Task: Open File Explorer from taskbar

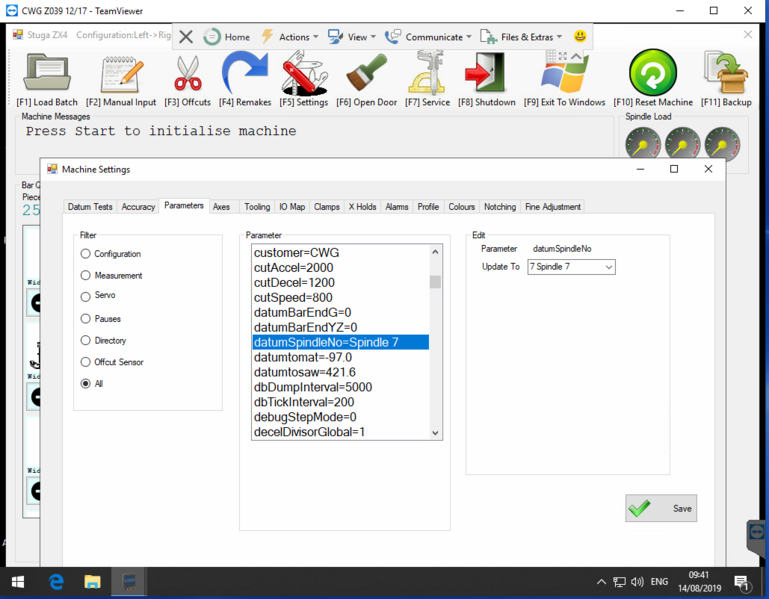Action: click(92, 582)
